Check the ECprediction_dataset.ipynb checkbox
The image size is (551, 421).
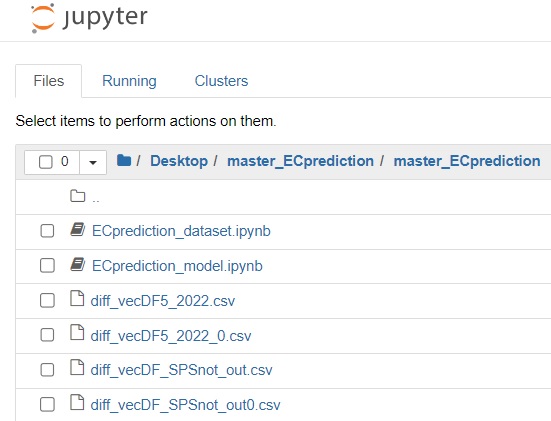pos(47,231)
